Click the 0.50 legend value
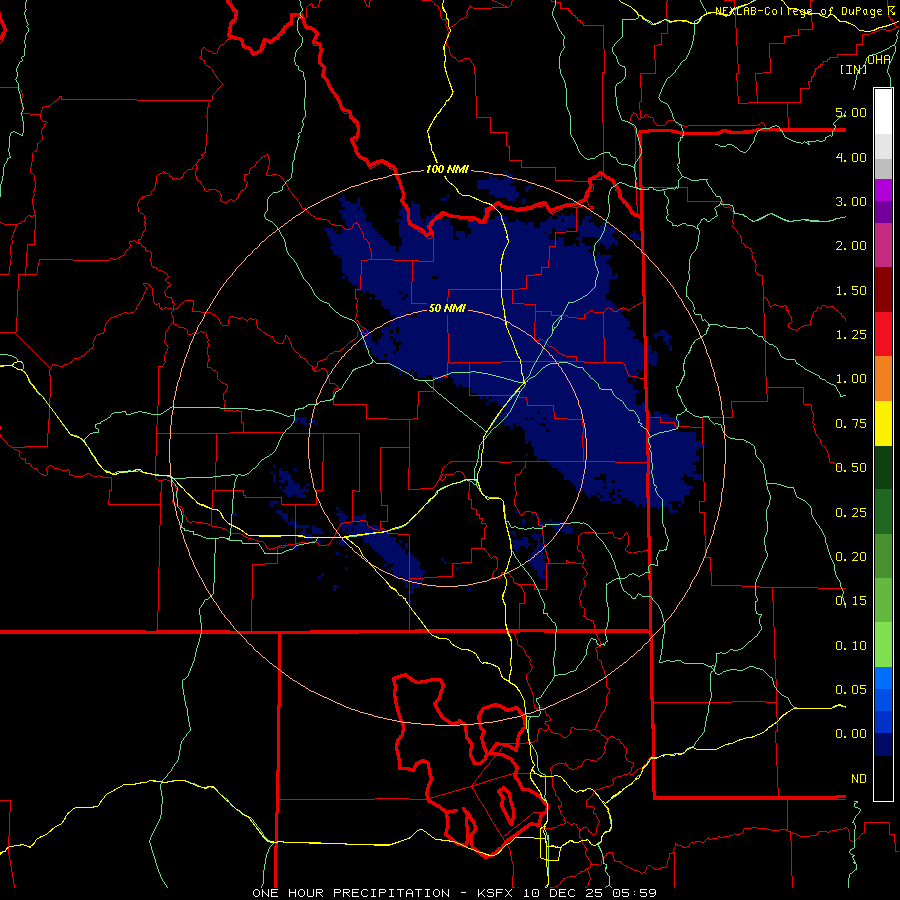 (x=851, y=468)
